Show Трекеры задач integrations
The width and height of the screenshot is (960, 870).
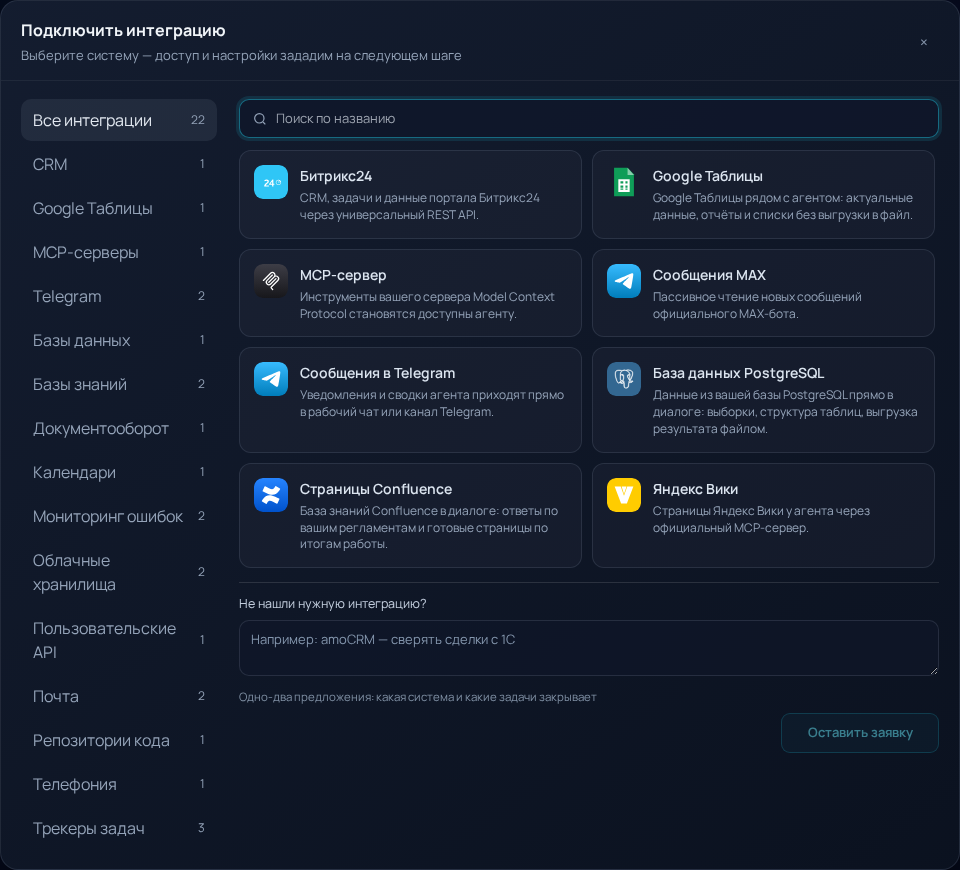(119, 828)
